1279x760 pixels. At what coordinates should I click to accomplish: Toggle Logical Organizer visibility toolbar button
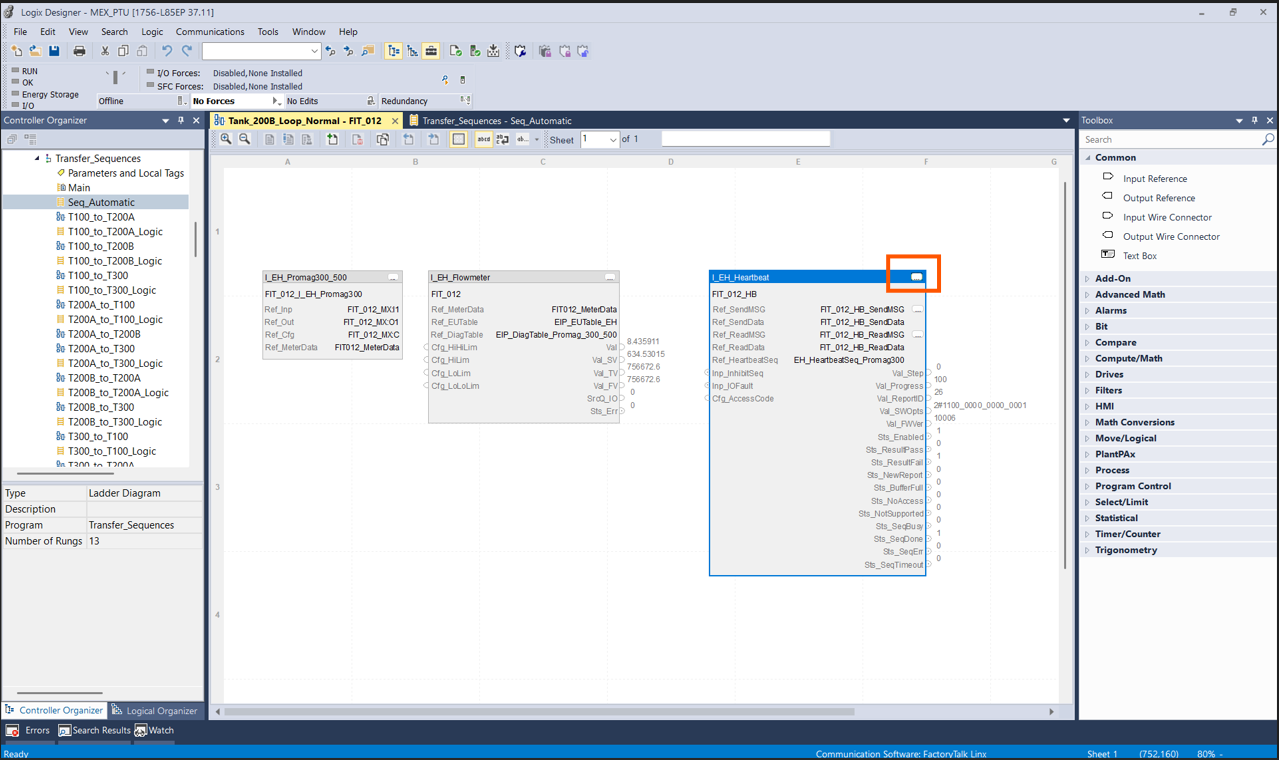(412, 51)
